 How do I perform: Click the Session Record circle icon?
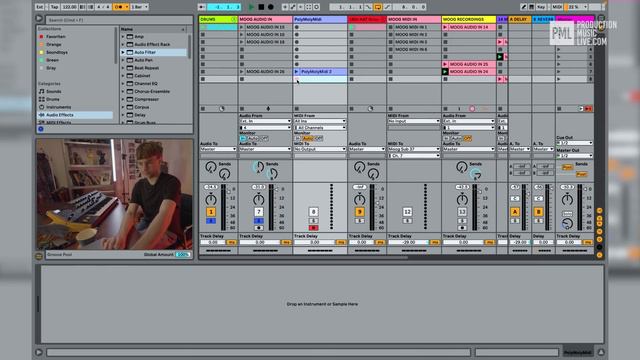click(316, 7)
